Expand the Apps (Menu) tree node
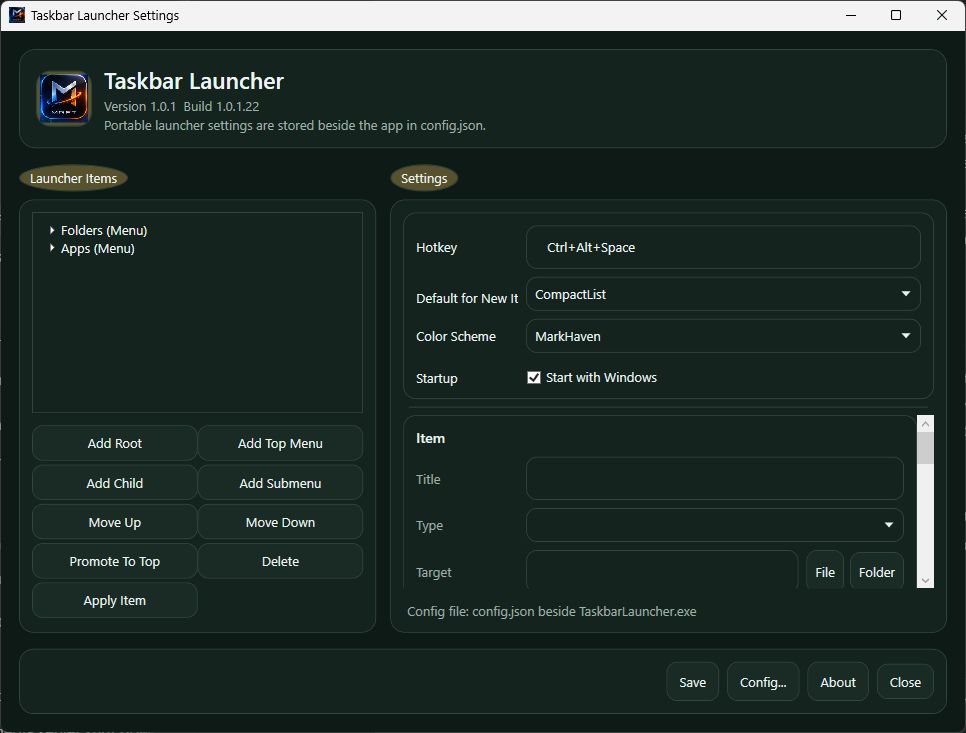This screenshot has width=966, height=733. tap(52, 248)
